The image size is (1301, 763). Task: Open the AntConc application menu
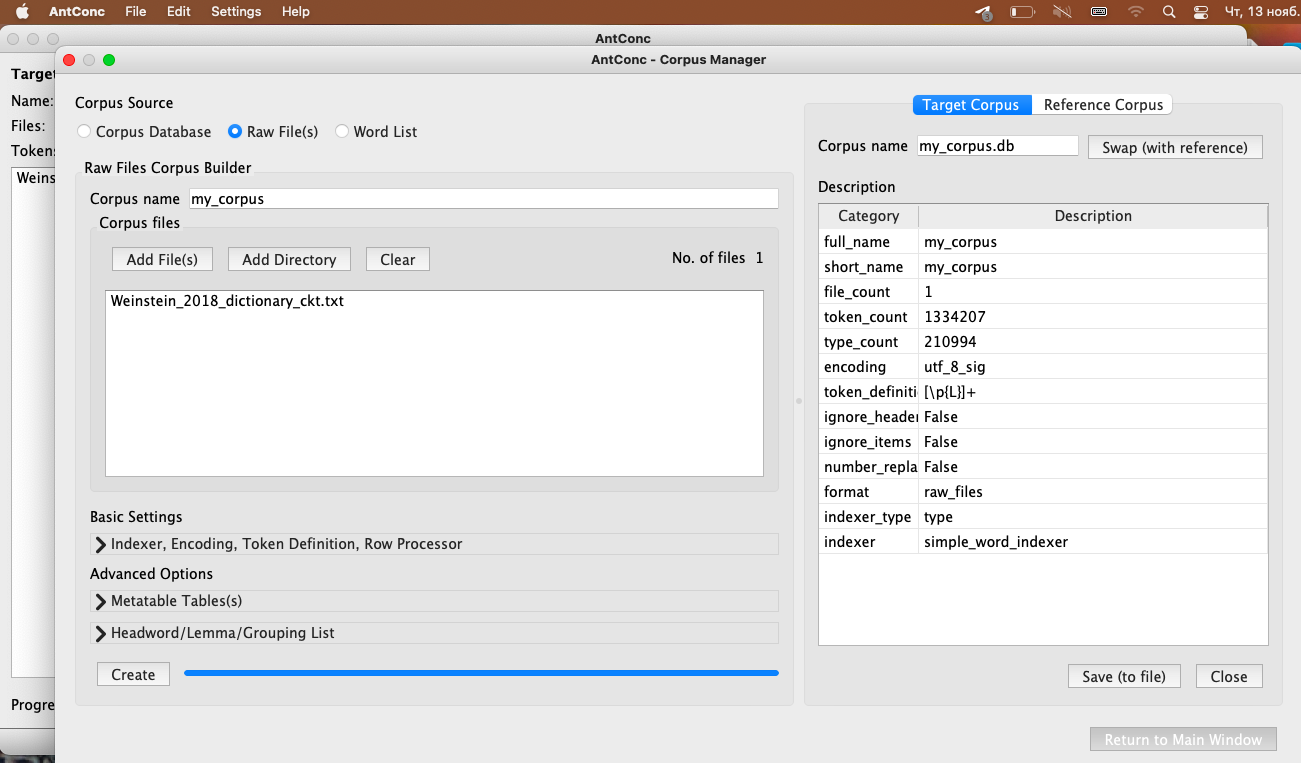tap(77, 12)
